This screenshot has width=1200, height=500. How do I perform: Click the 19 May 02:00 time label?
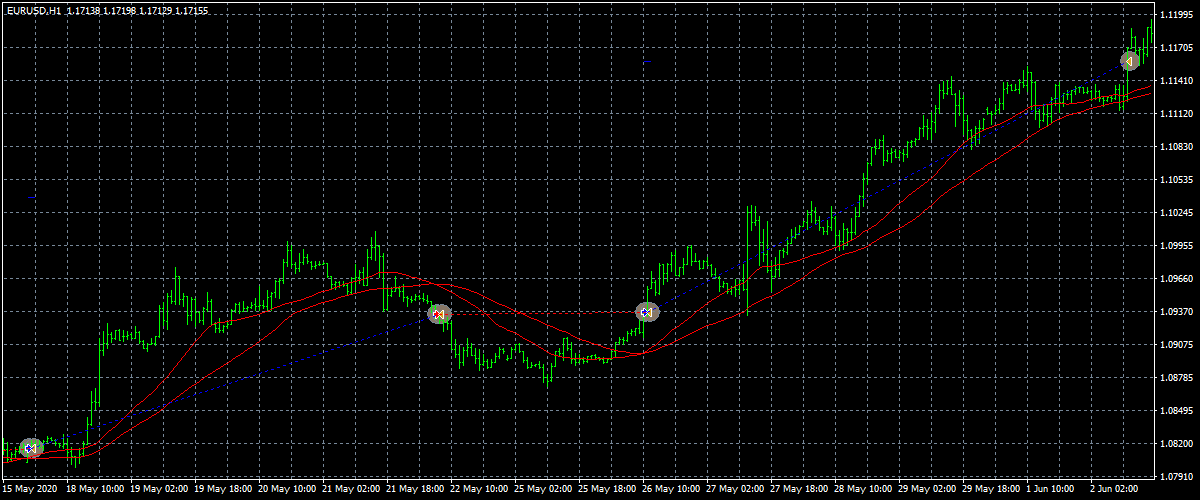click(x=159, y=490)
